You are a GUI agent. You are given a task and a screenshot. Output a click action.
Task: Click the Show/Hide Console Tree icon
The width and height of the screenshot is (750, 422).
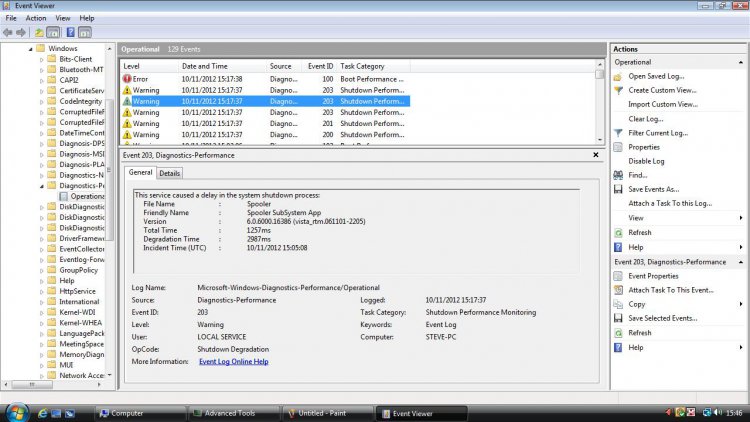53,33
